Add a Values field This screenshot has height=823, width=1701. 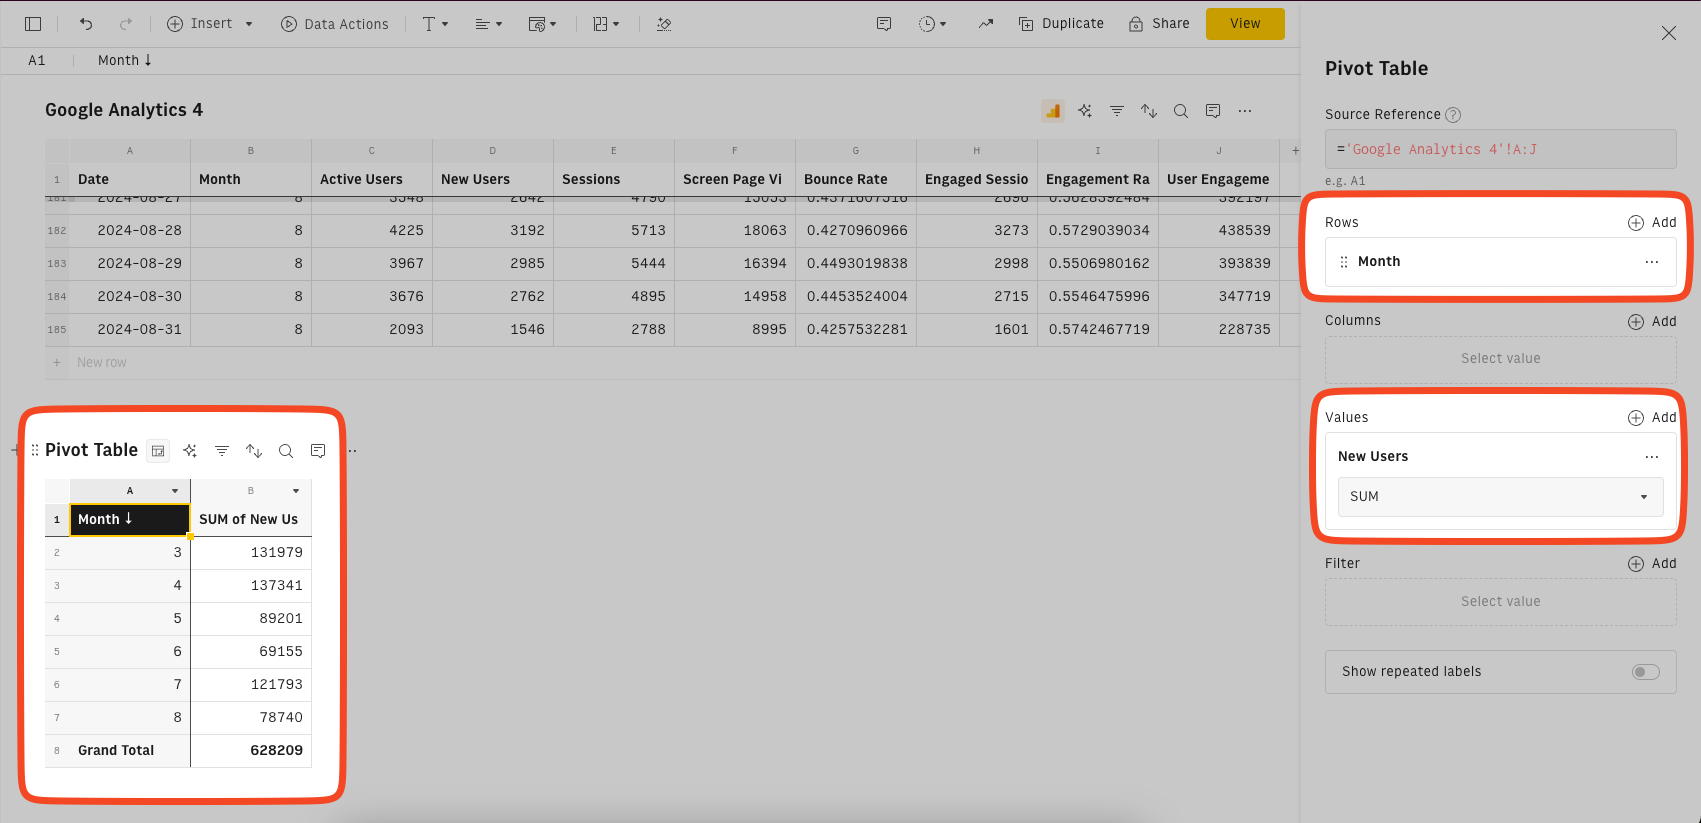coord(1652,417)
